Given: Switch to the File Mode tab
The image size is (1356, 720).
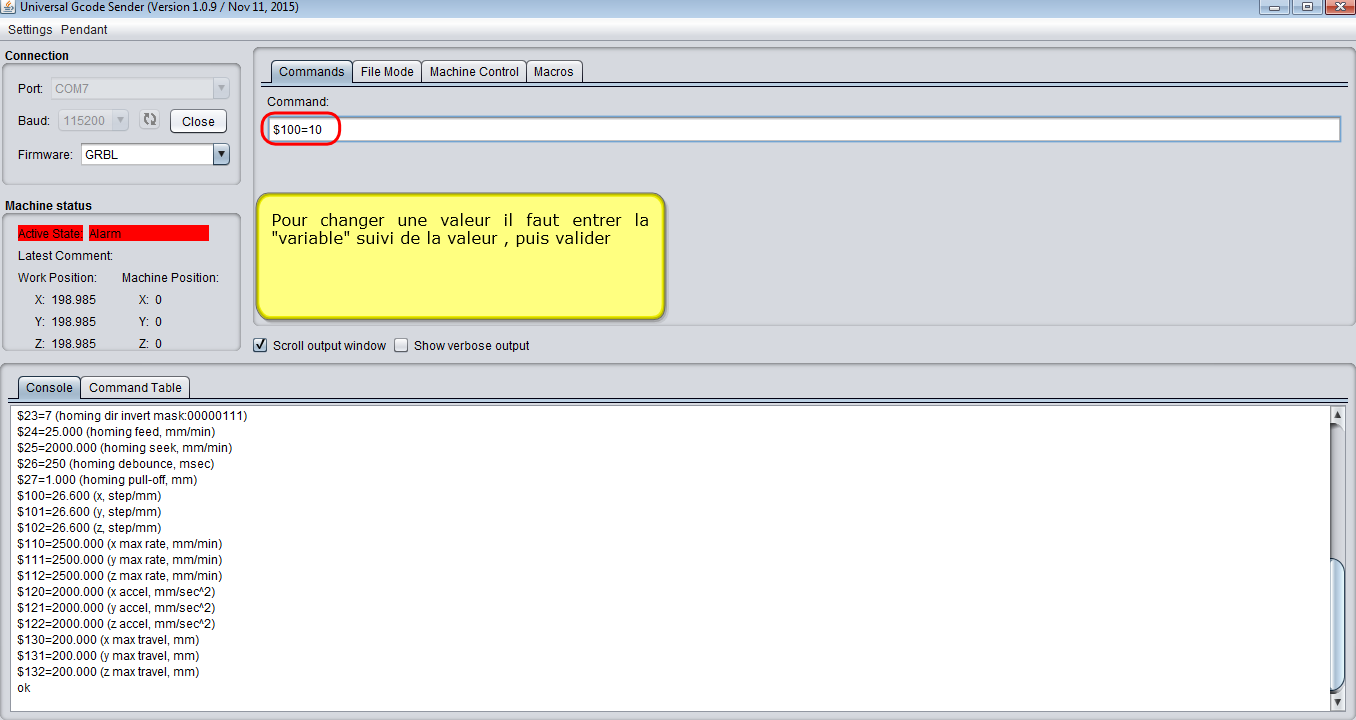Looking at the screenshot, I should pyautogui.click(x=387, y=72).
